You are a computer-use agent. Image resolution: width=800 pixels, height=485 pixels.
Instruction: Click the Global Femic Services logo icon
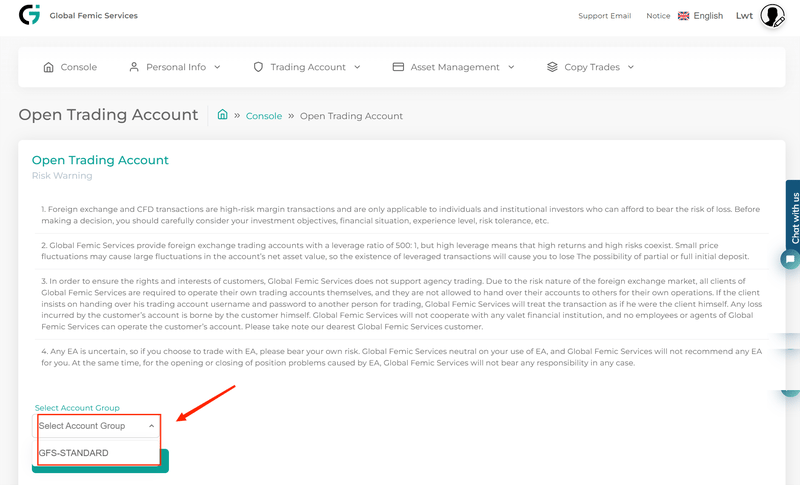tap(29, 15)
